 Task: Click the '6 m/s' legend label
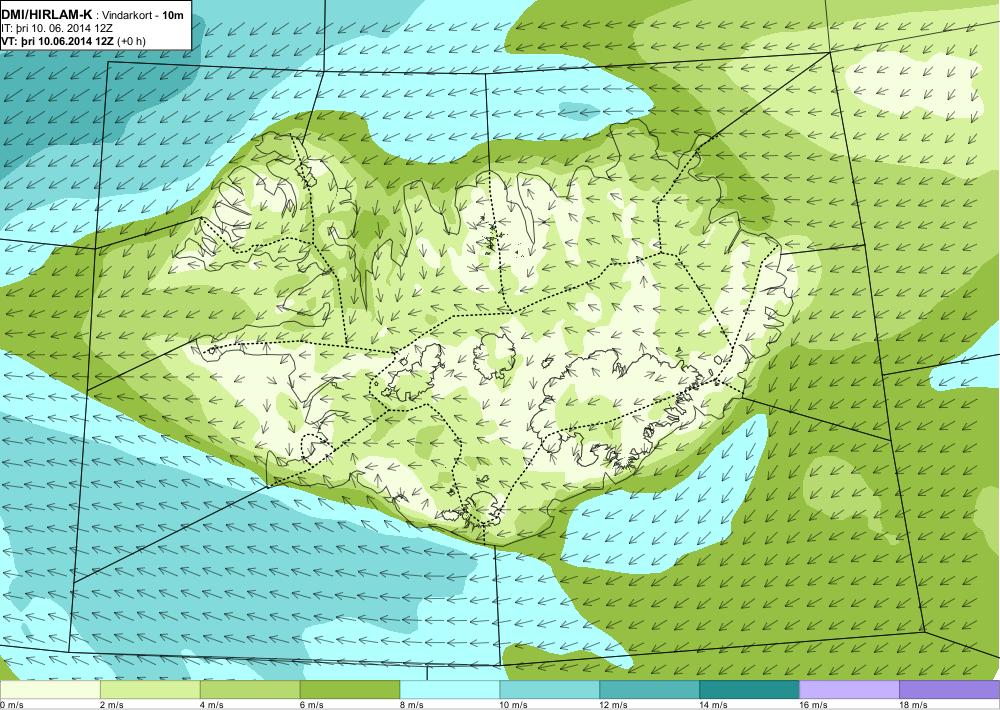pyautogui.click(x=311, y=705)
